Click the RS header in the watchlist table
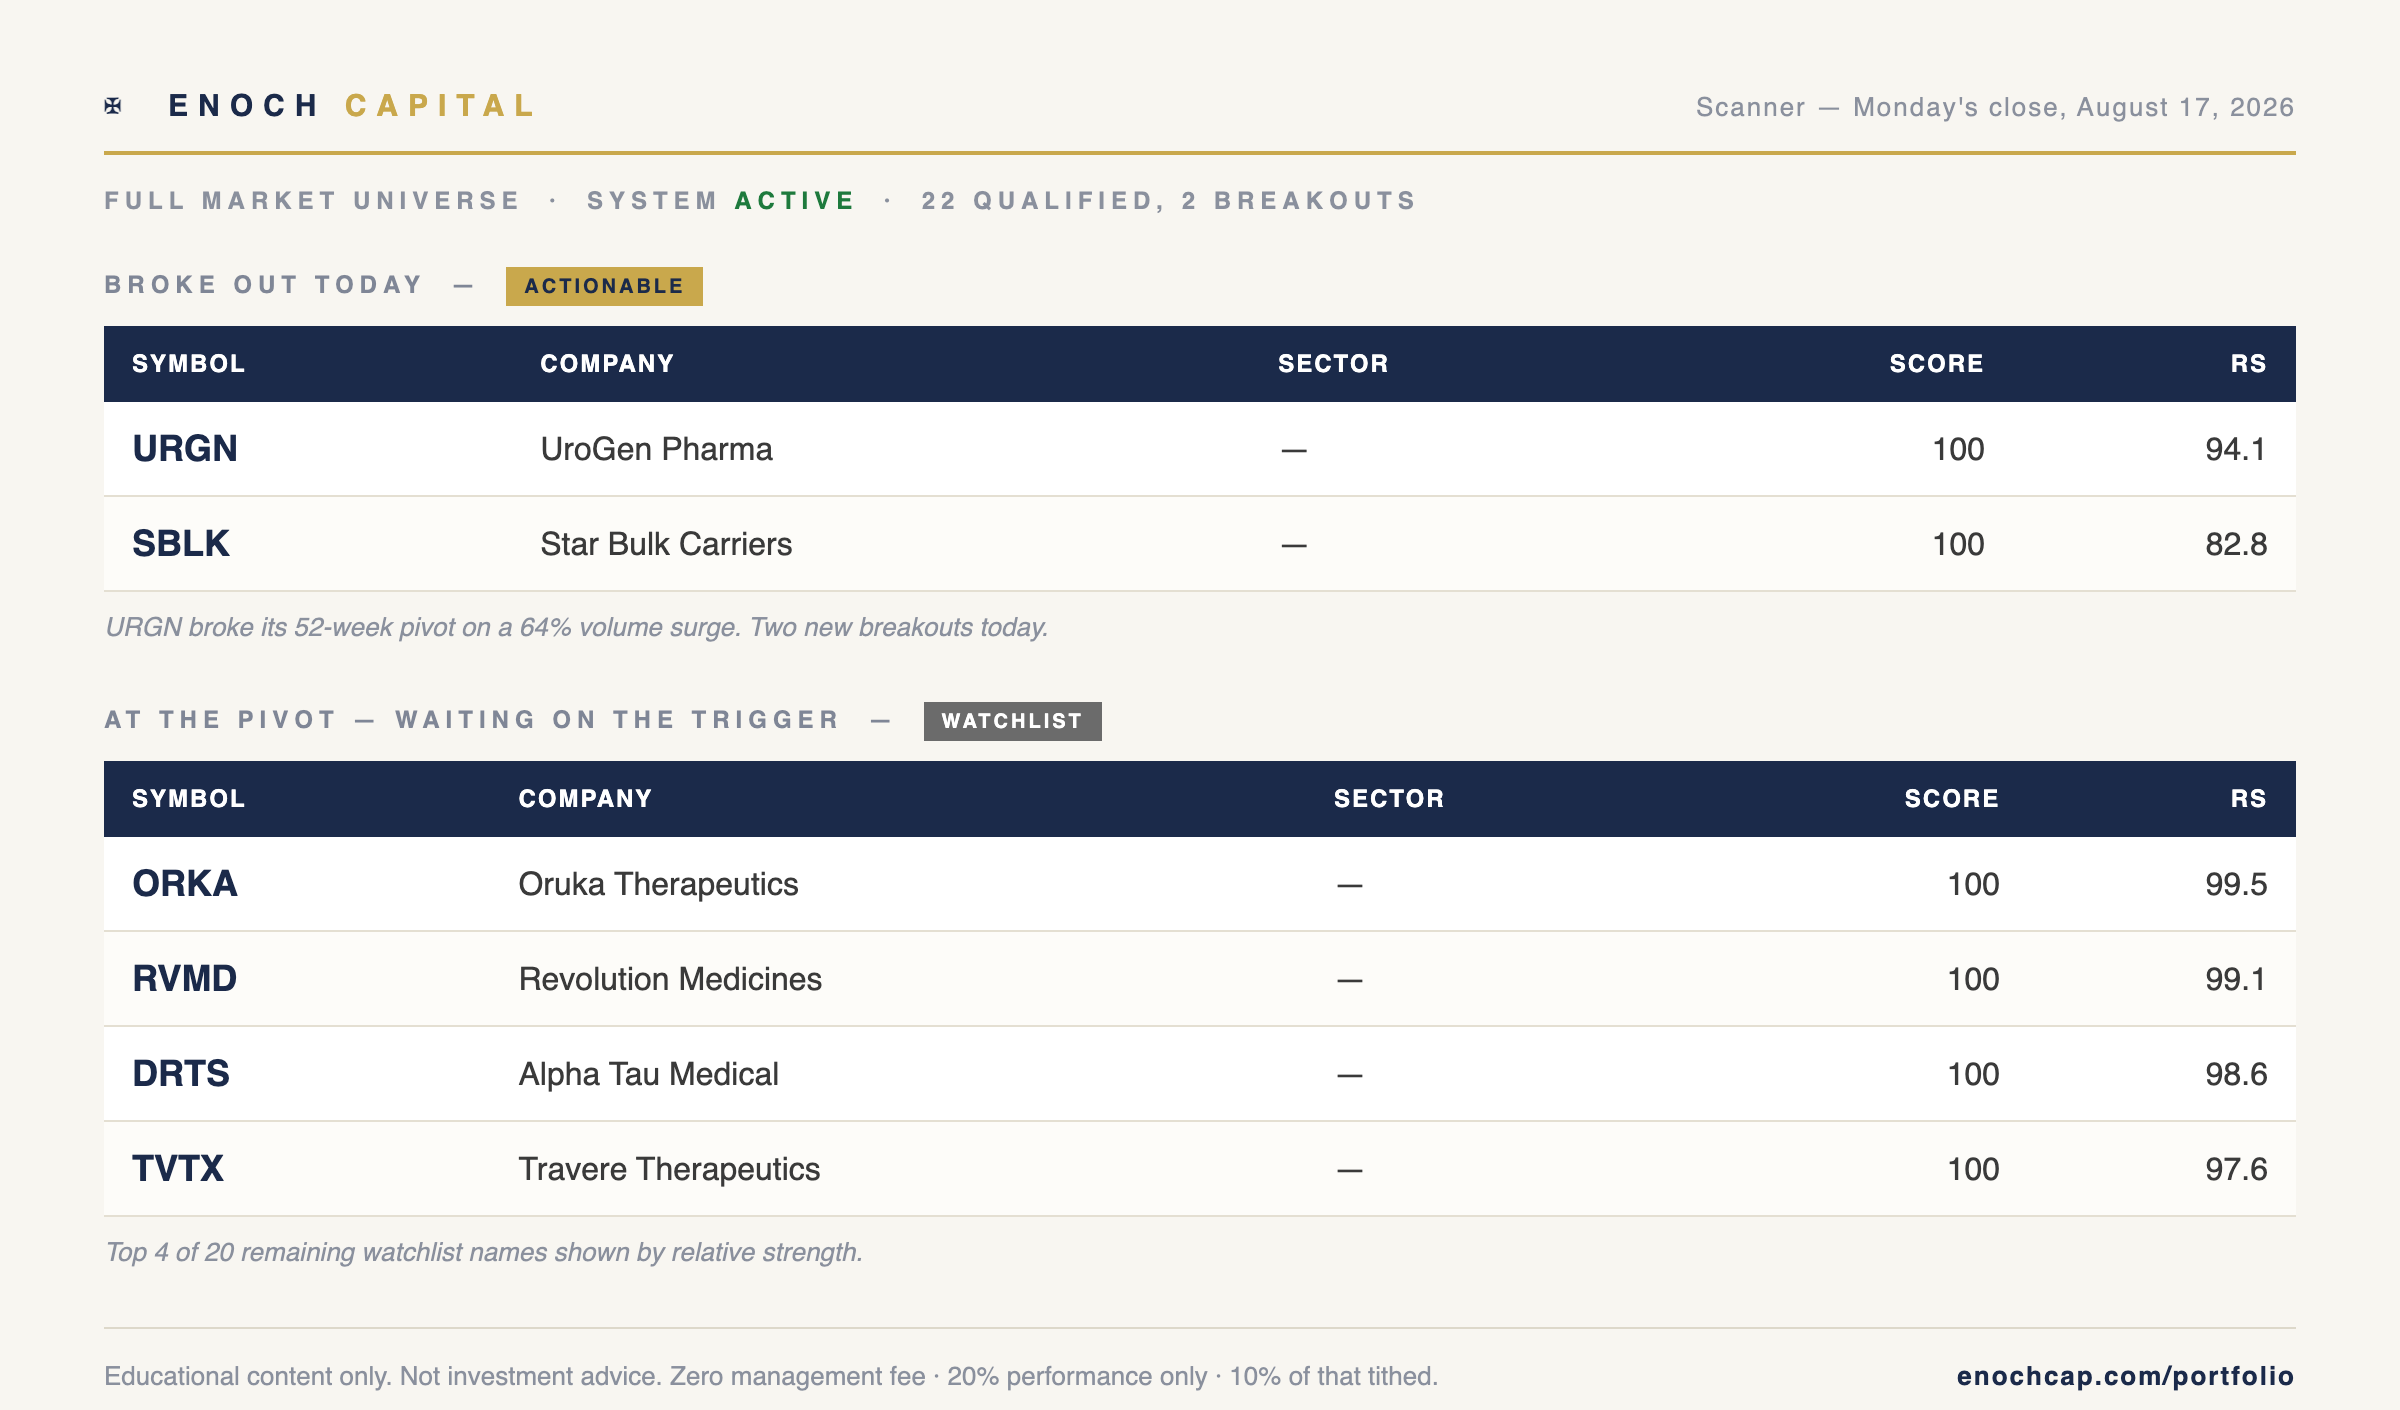 tap(2248, 798)
